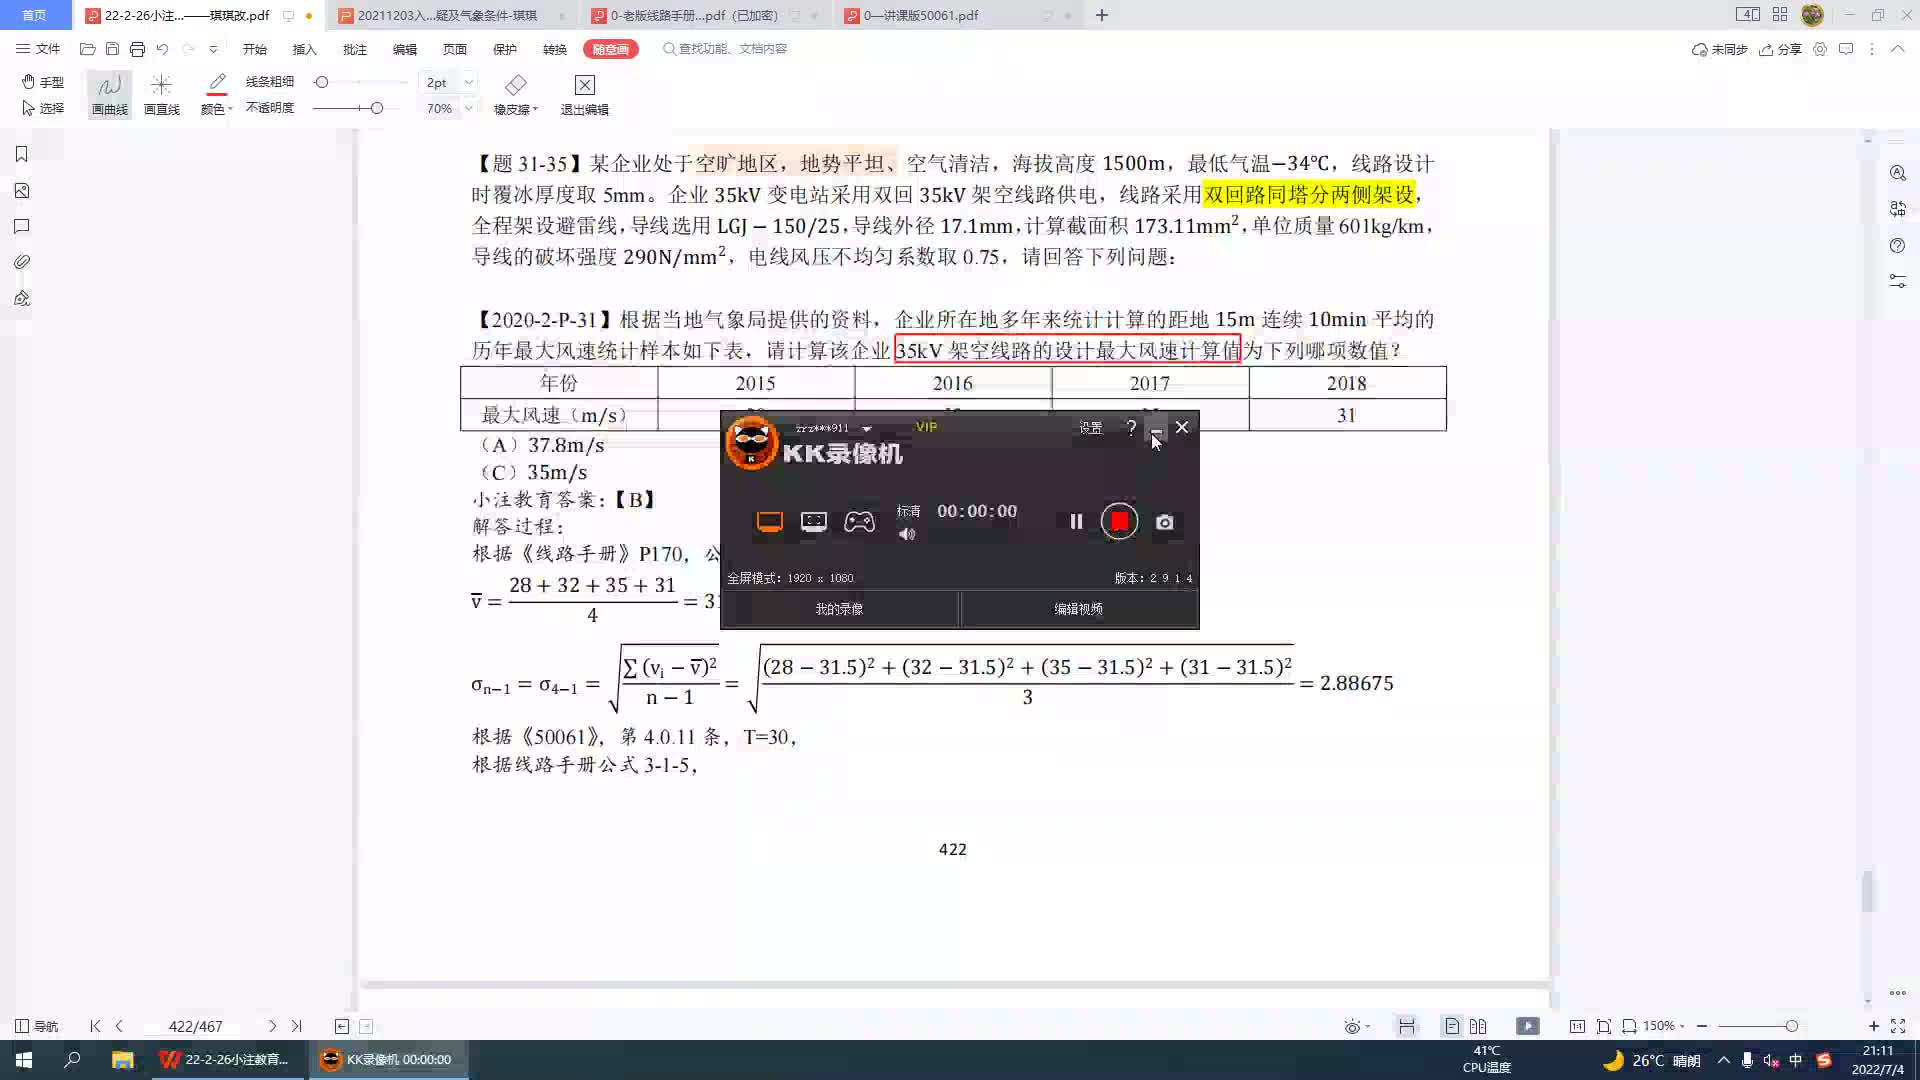The image size is (1920, 1080).
Task: Open the bookmark sidebar panel
Action: click(x=21, y=154)
